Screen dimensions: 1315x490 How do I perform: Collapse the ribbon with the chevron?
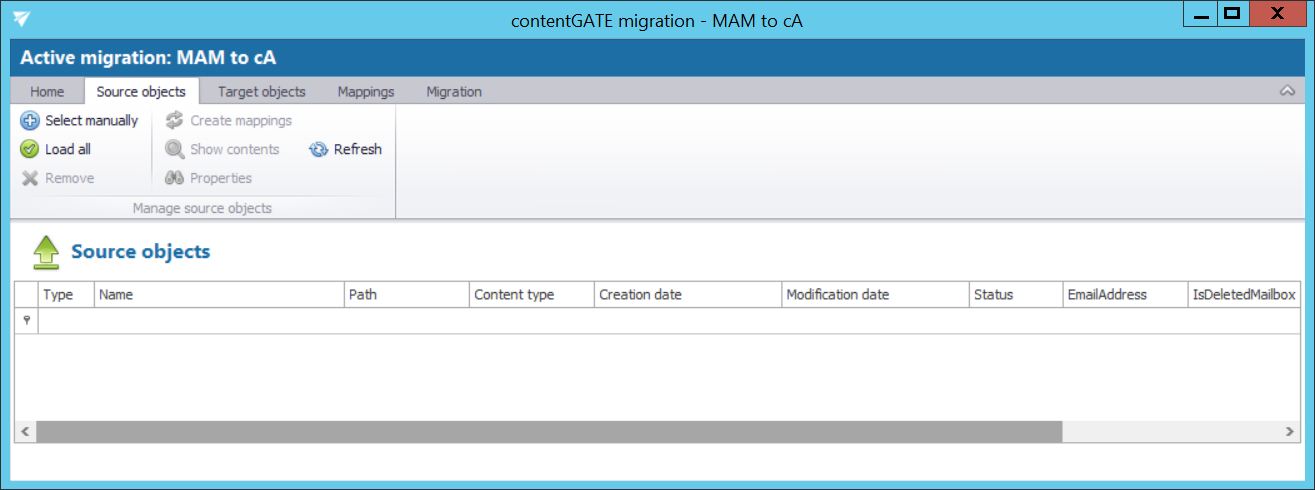pos(1287,92)
